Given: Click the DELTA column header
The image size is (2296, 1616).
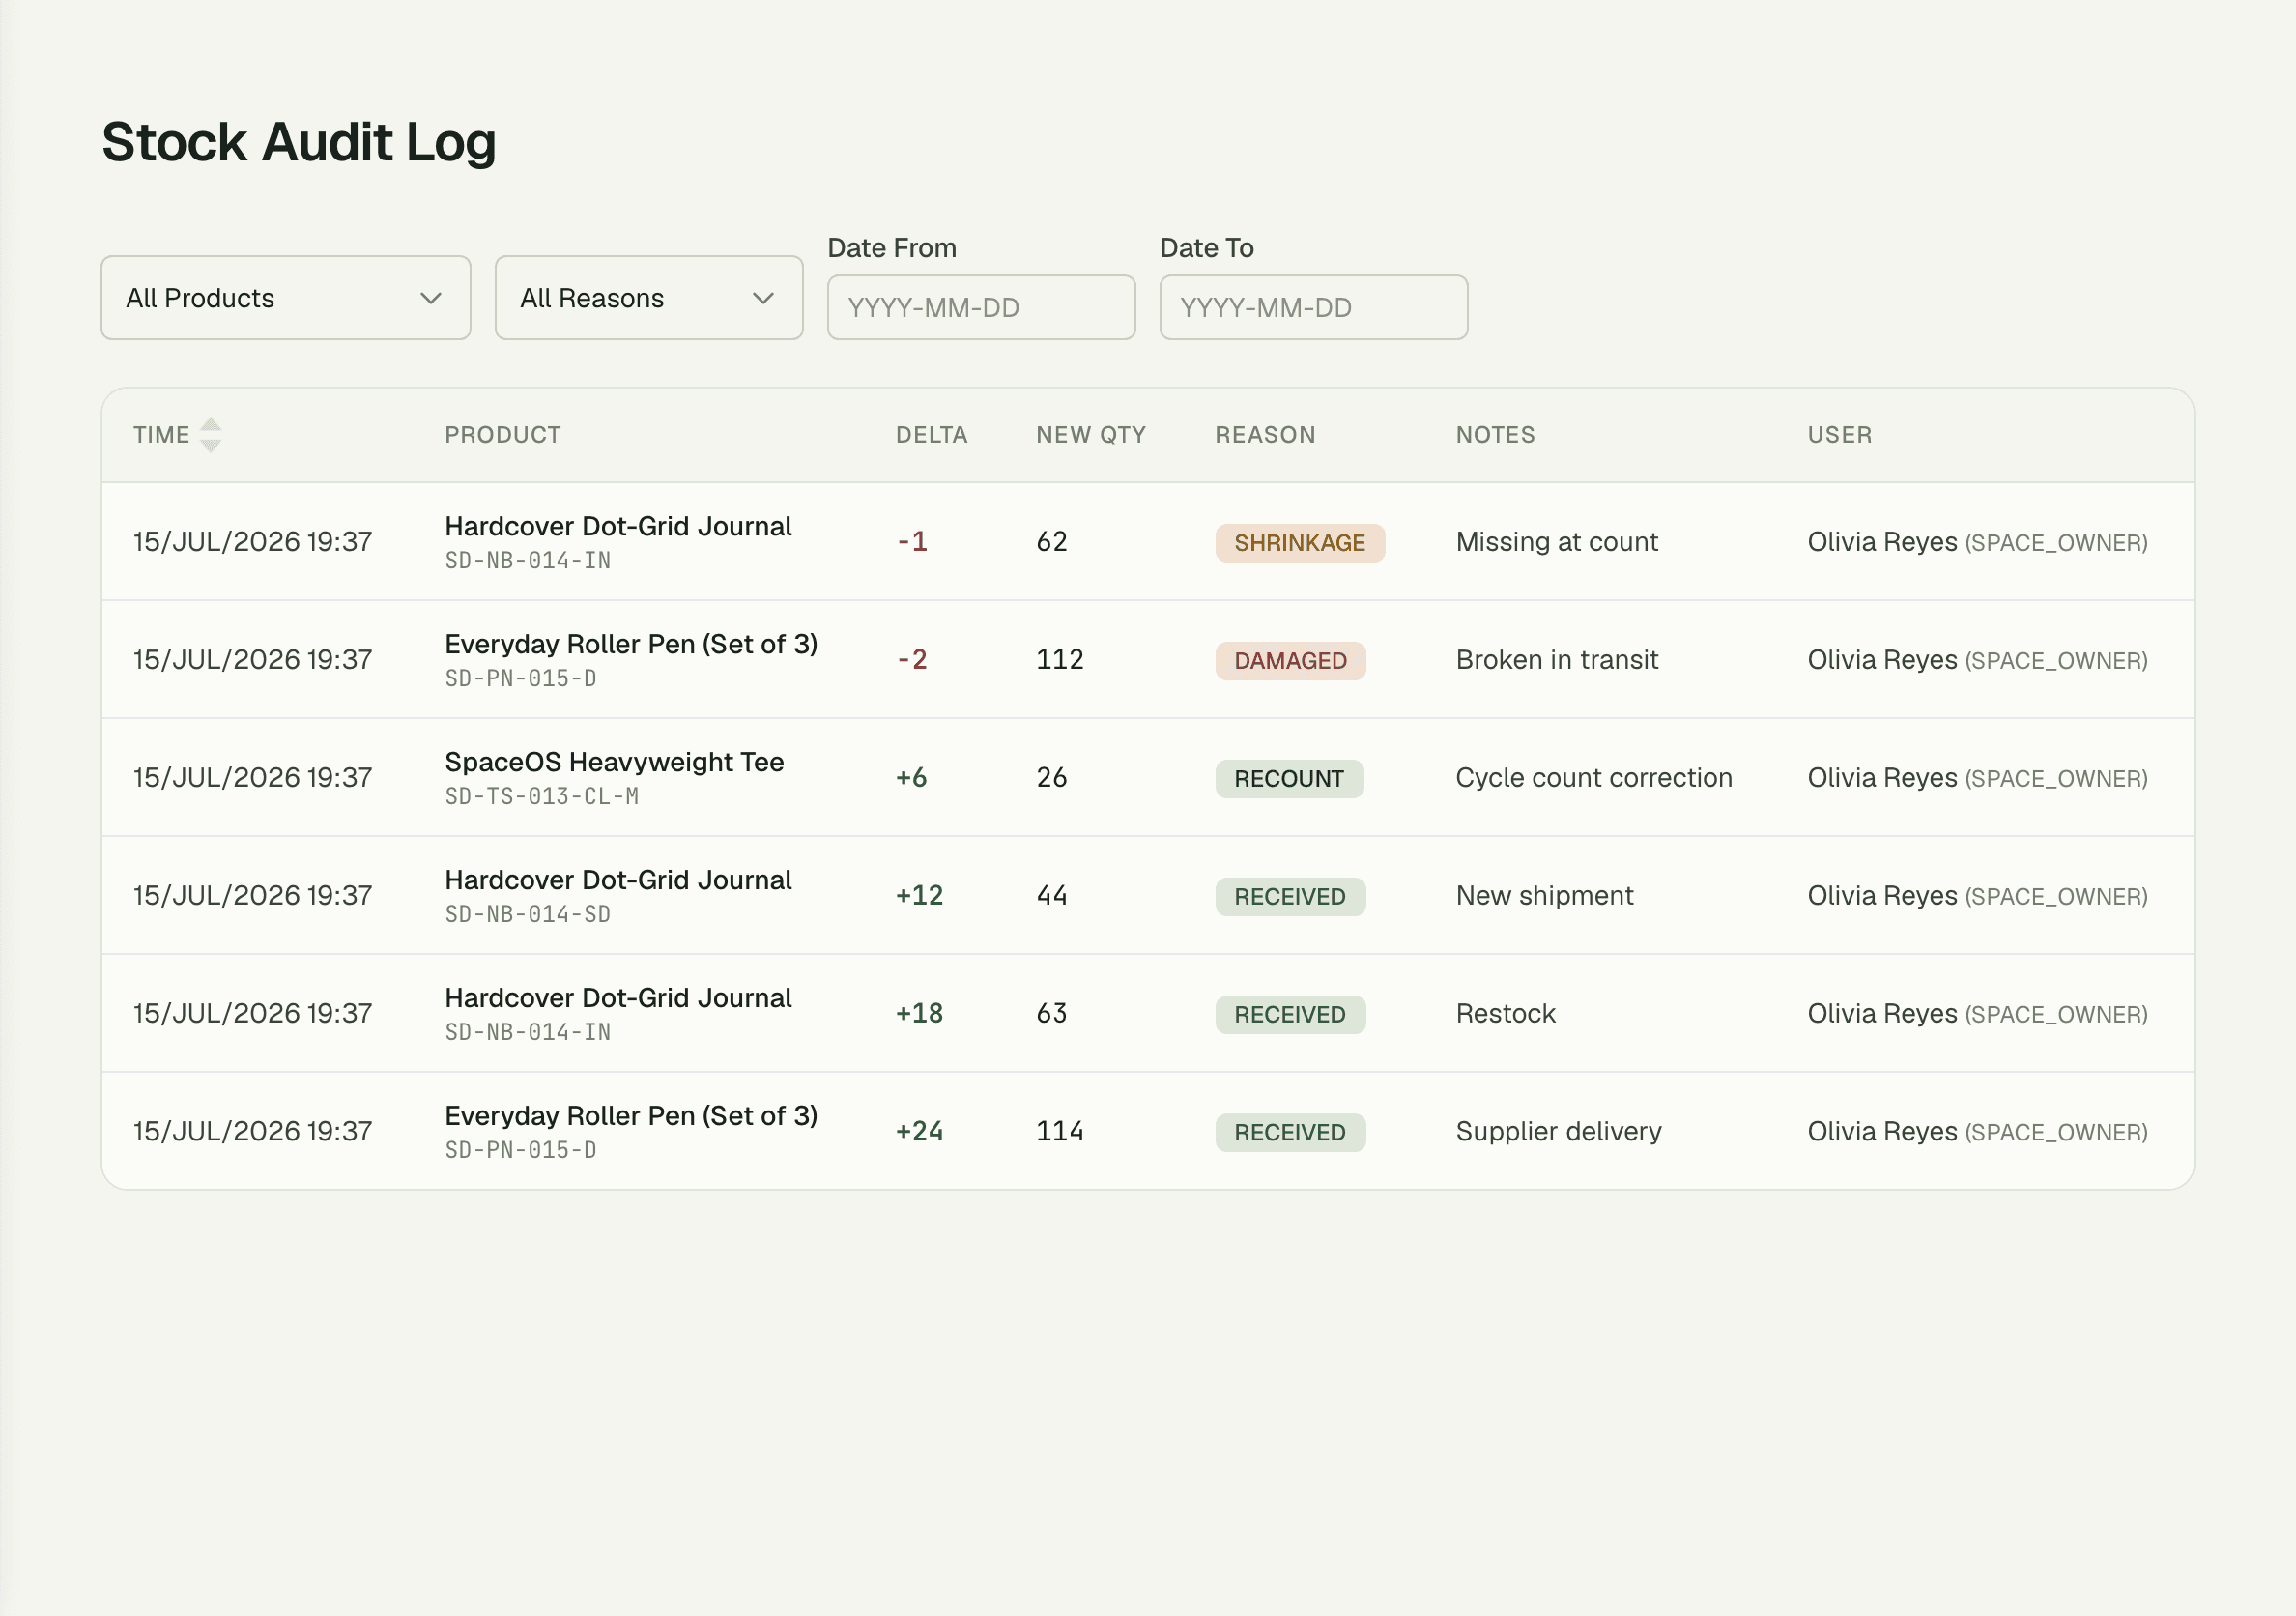Looking at the screenshot, I should click(931, 435).
